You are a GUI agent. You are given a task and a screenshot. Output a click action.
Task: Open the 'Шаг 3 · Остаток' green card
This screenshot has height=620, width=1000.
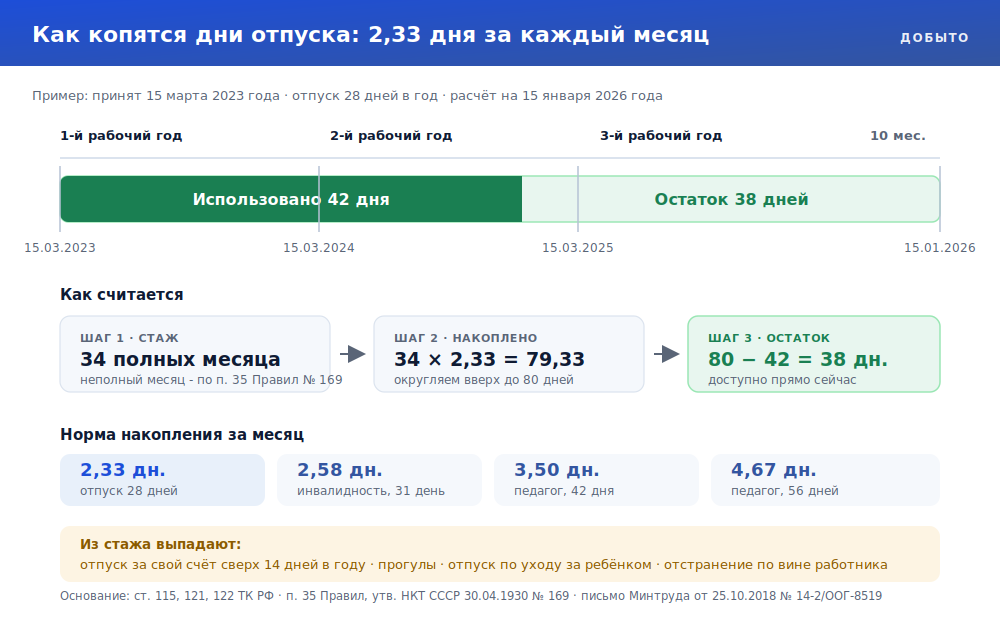coord(814,354)
